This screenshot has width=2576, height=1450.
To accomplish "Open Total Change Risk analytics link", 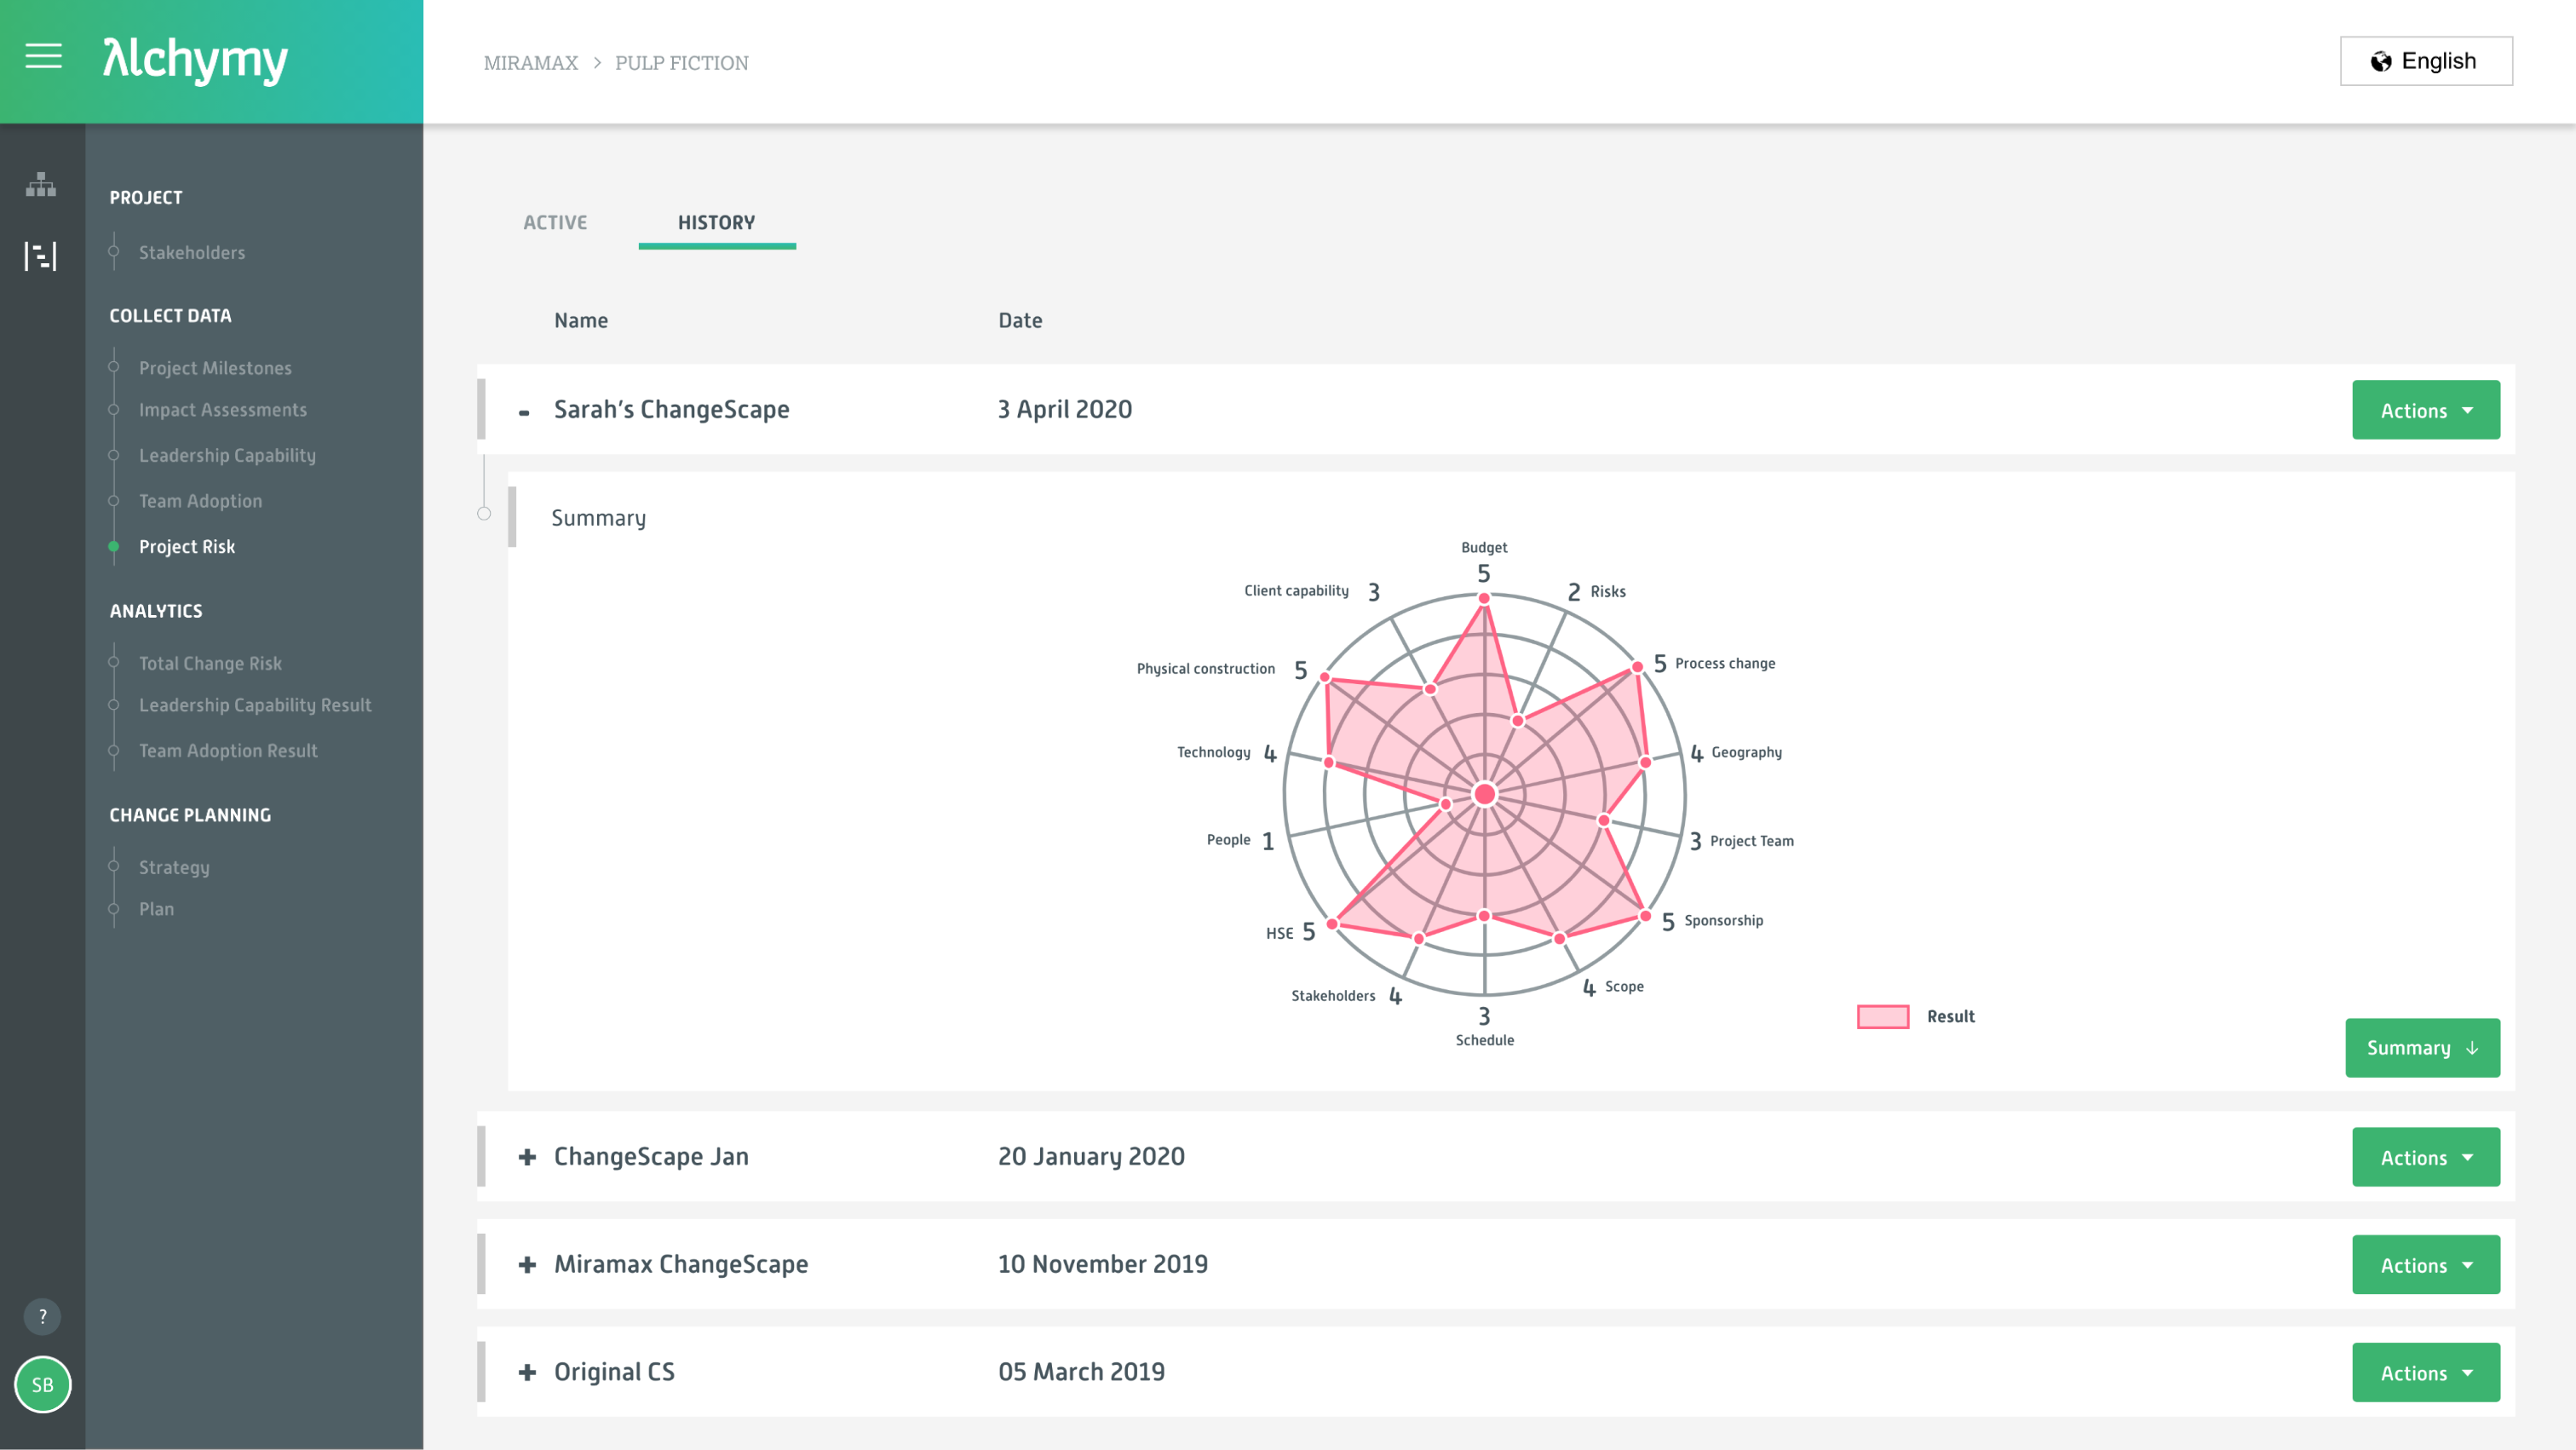I will (x=210, y=663).
